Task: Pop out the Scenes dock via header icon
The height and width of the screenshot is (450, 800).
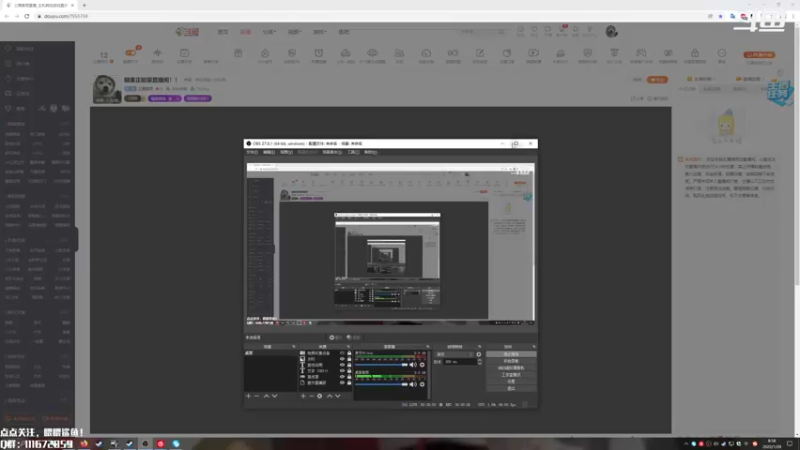Action: 293,347
